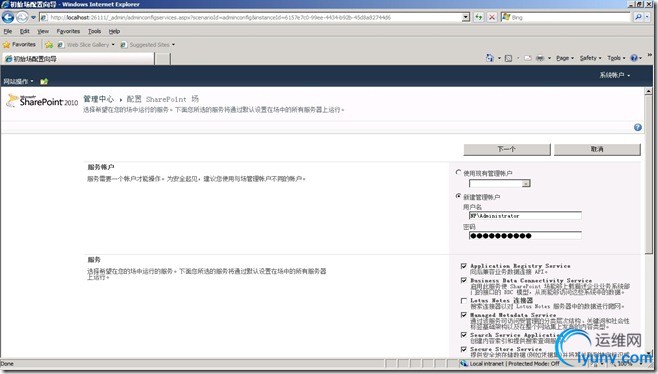
Task: Select 使用现有管理帐户 radio button
Action: click(458, 172)
